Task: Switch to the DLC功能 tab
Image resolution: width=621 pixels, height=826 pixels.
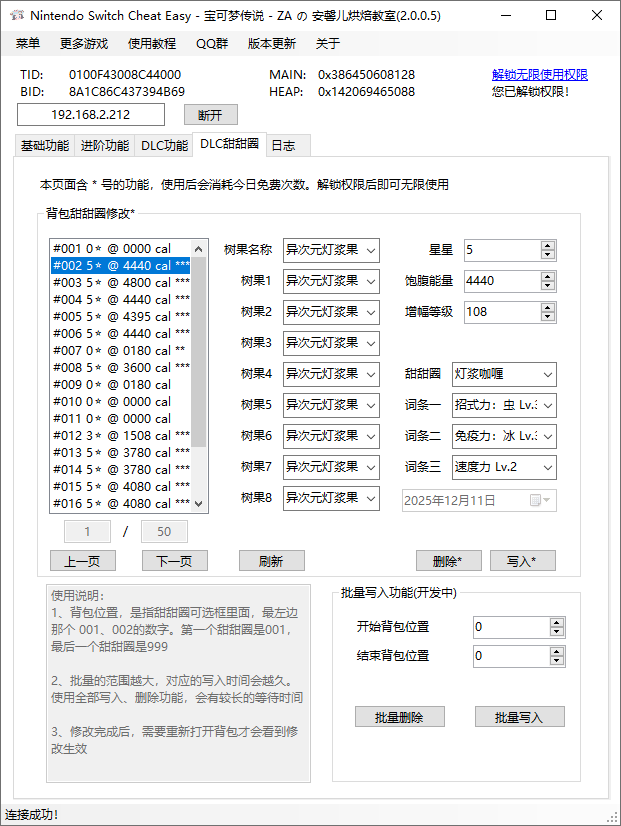Action: (x=164, y=145)
